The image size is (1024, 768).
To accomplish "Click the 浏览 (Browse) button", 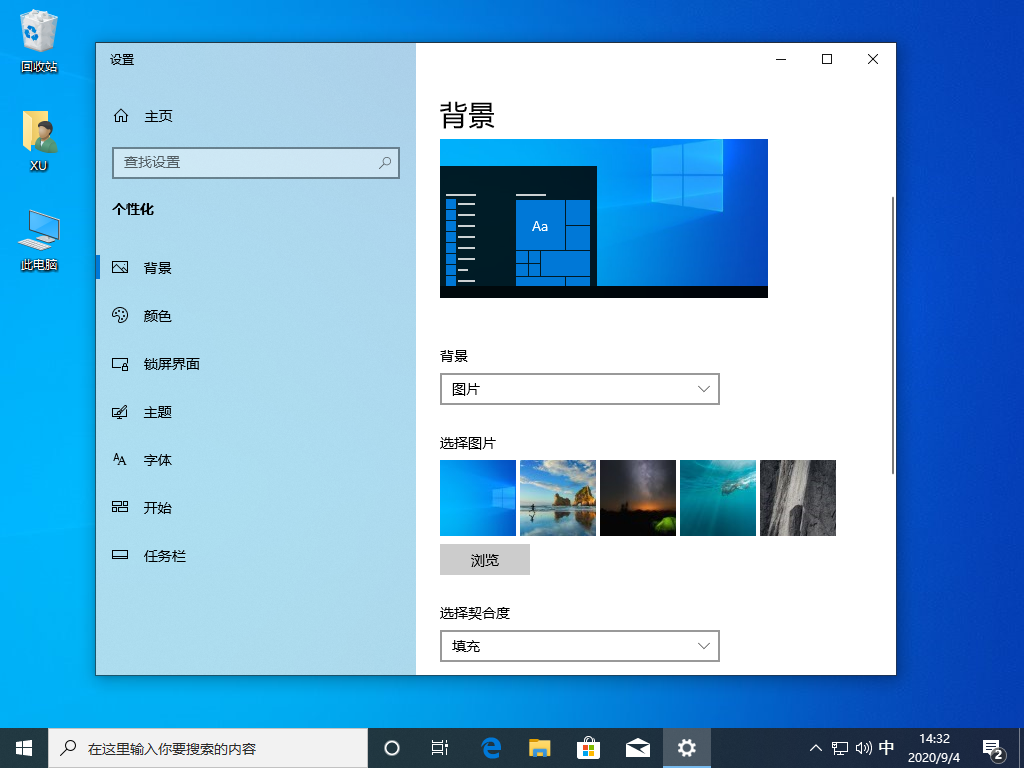I will (484, 559).
